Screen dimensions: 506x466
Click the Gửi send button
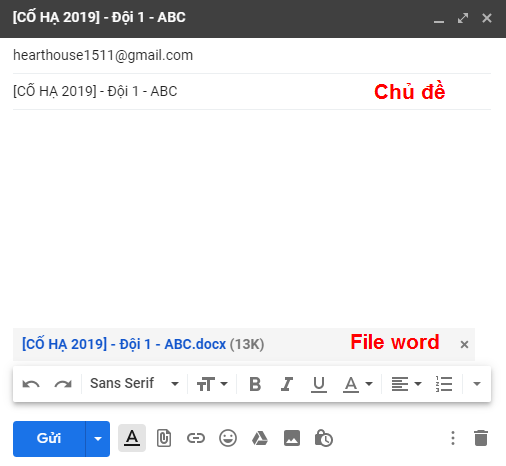click(49, 439)
